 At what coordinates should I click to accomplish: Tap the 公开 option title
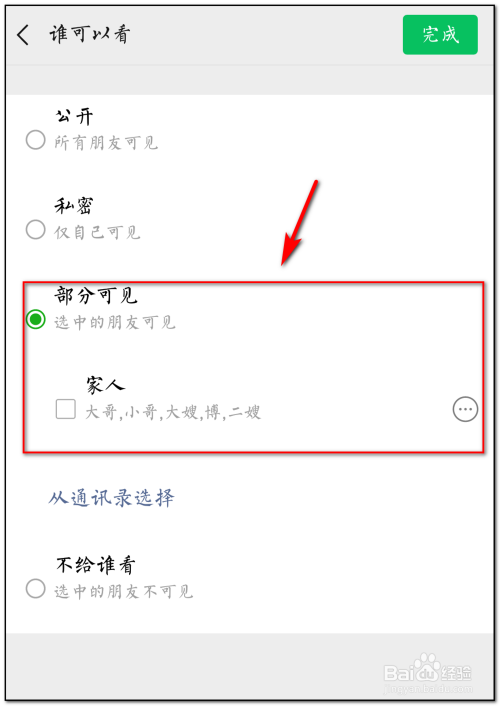(74, 117)
